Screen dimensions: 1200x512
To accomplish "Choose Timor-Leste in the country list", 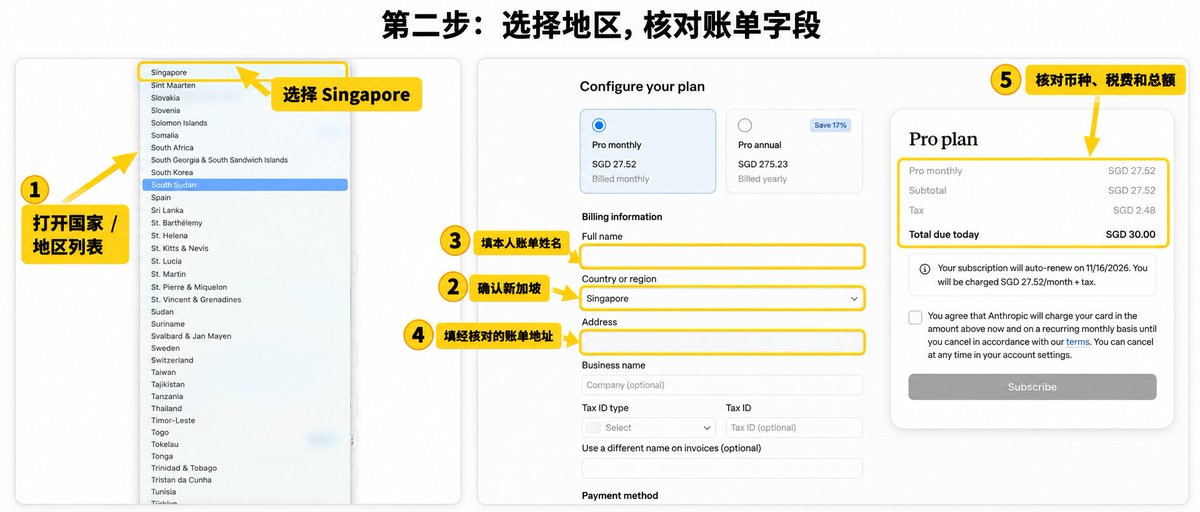I will 173,420.
